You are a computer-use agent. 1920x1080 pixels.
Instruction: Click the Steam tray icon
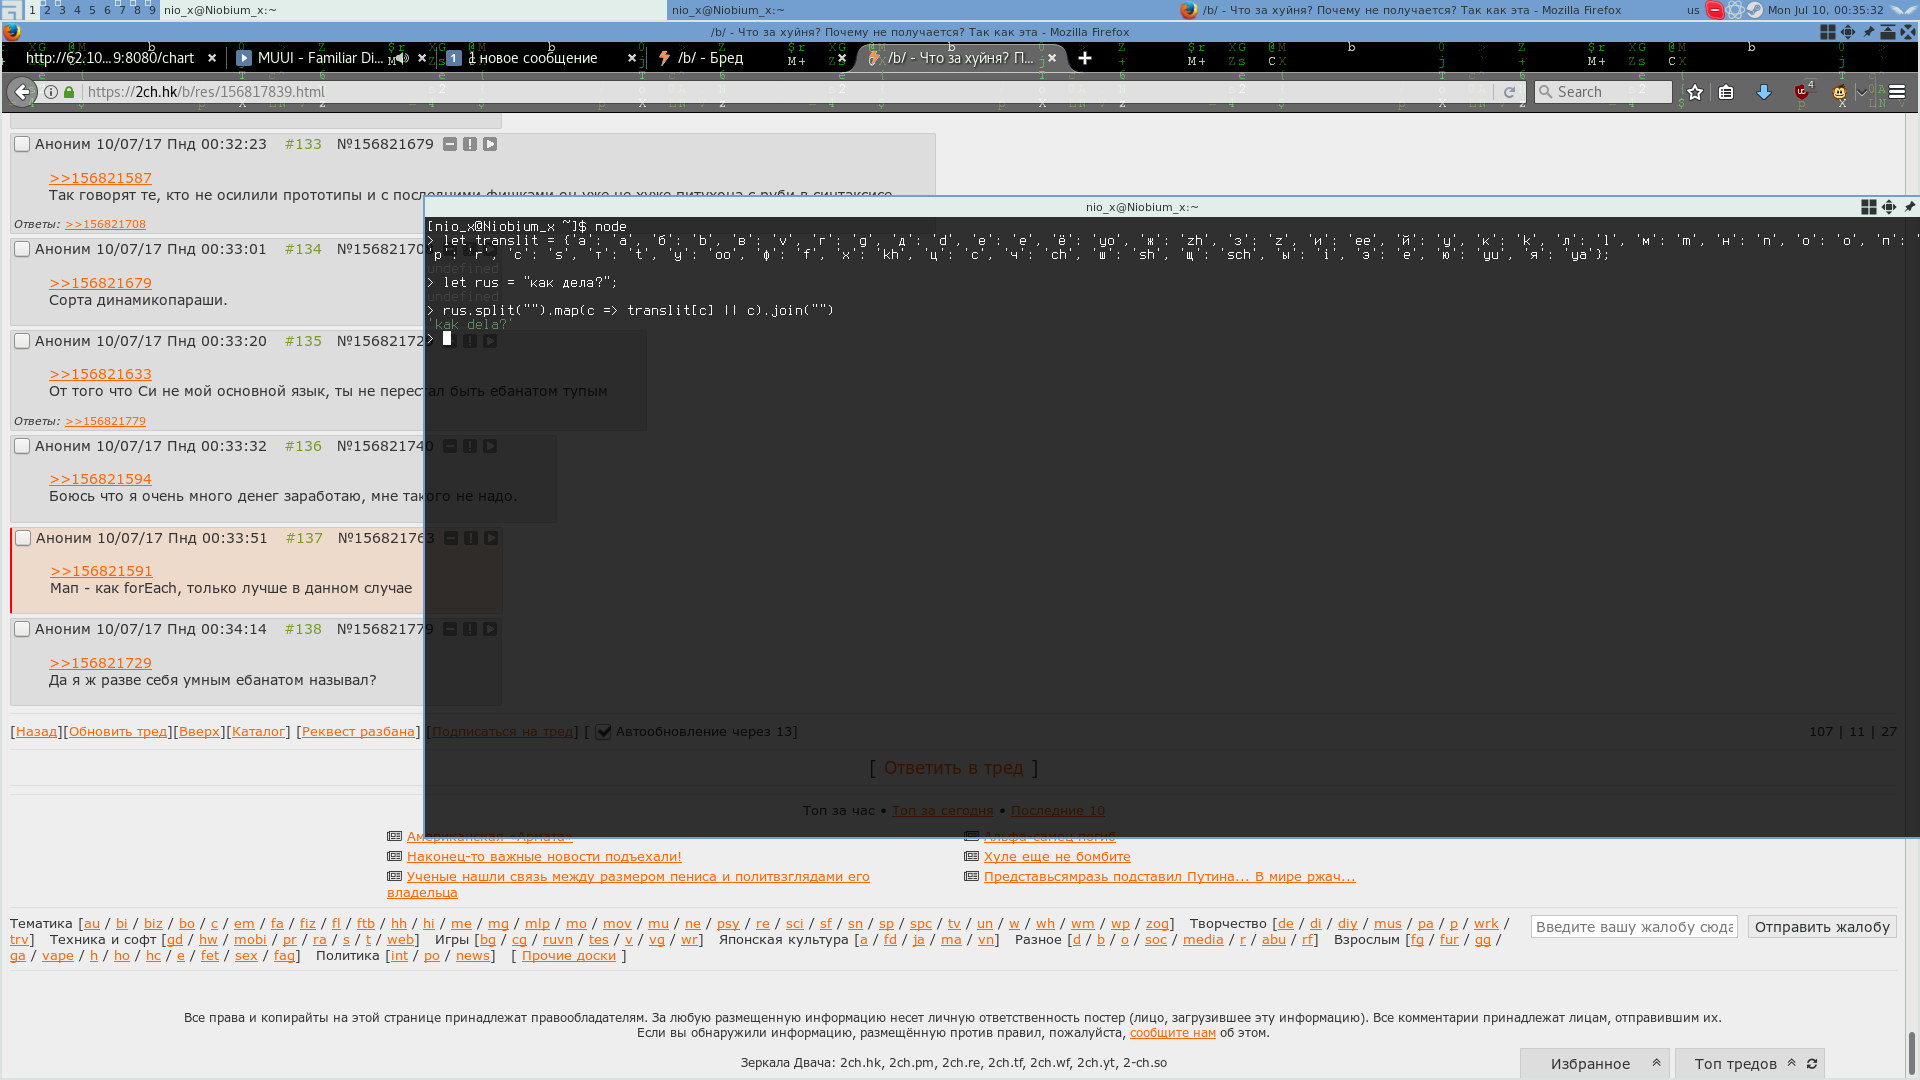click(x=1754, y=10)
